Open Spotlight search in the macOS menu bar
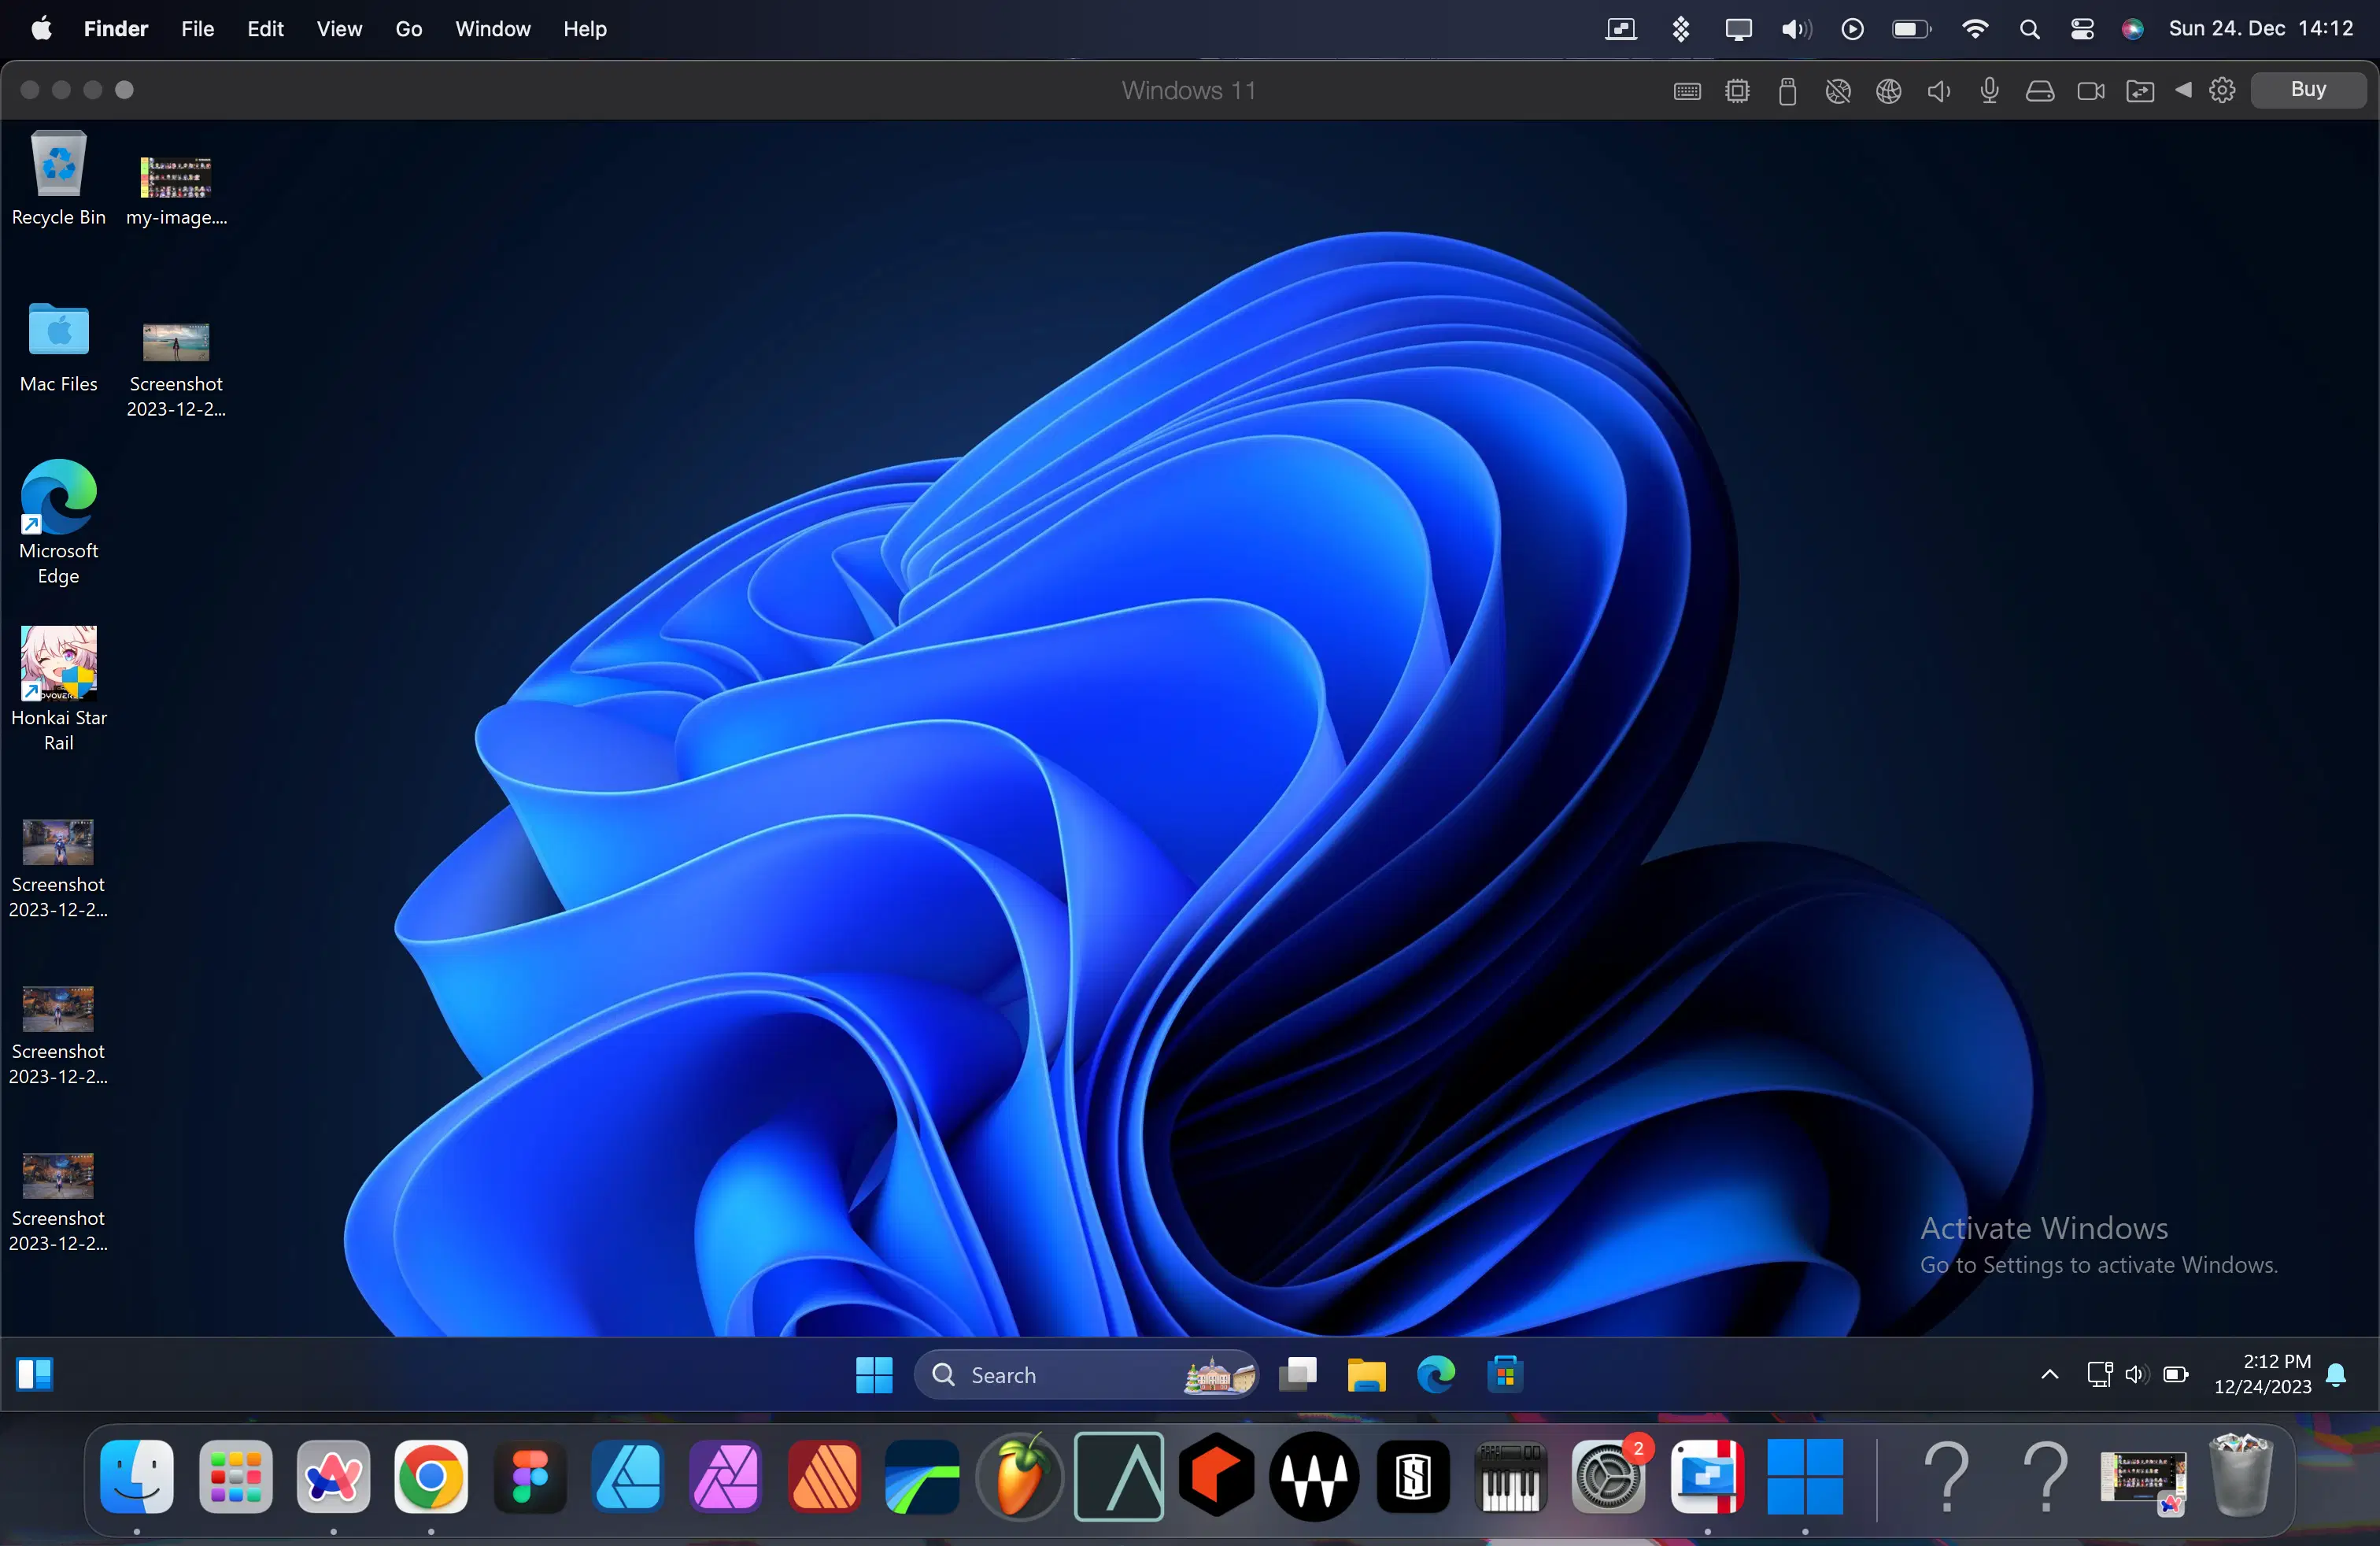This screenshot has height=1546, width=2380. pos(2030,29)
